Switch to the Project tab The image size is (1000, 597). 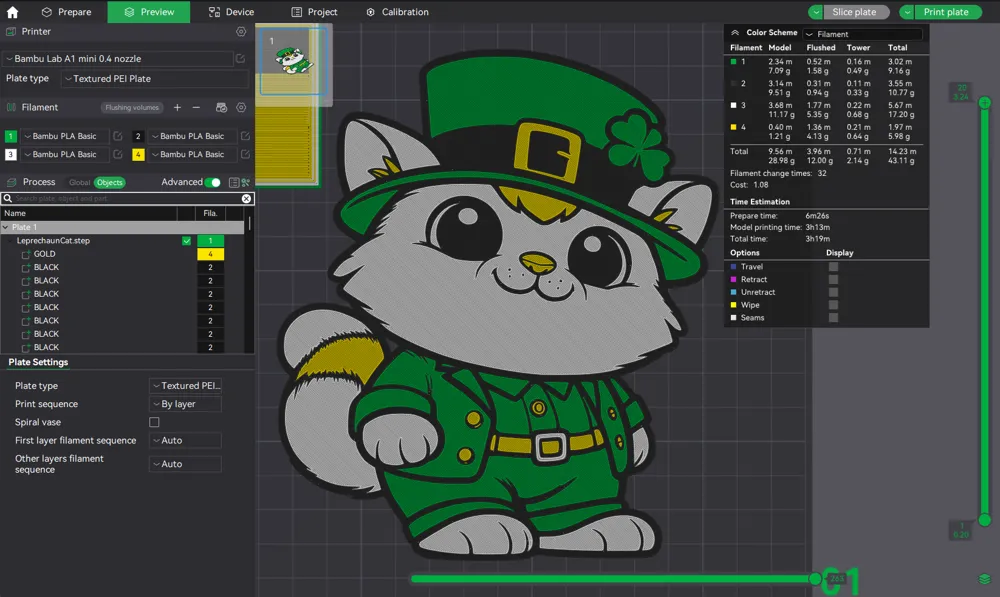tap(314, 11)
